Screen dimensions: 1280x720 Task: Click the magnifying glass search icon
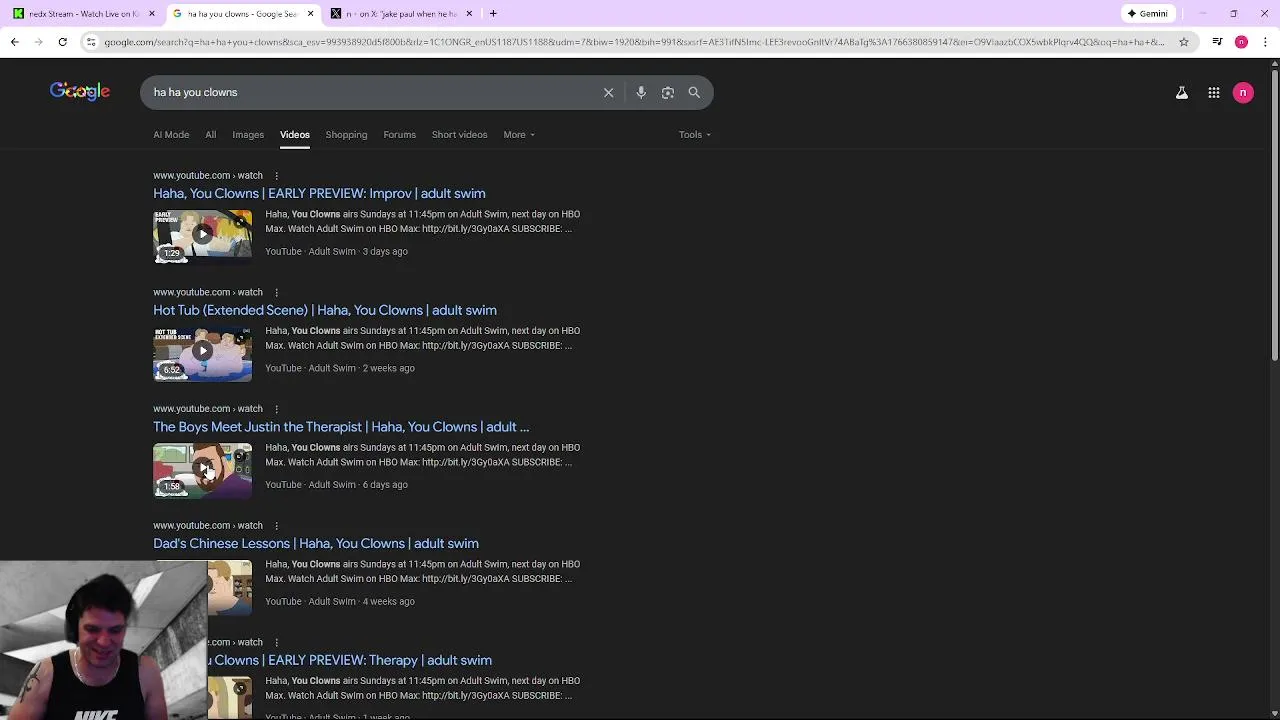click(x=694, y=92)
